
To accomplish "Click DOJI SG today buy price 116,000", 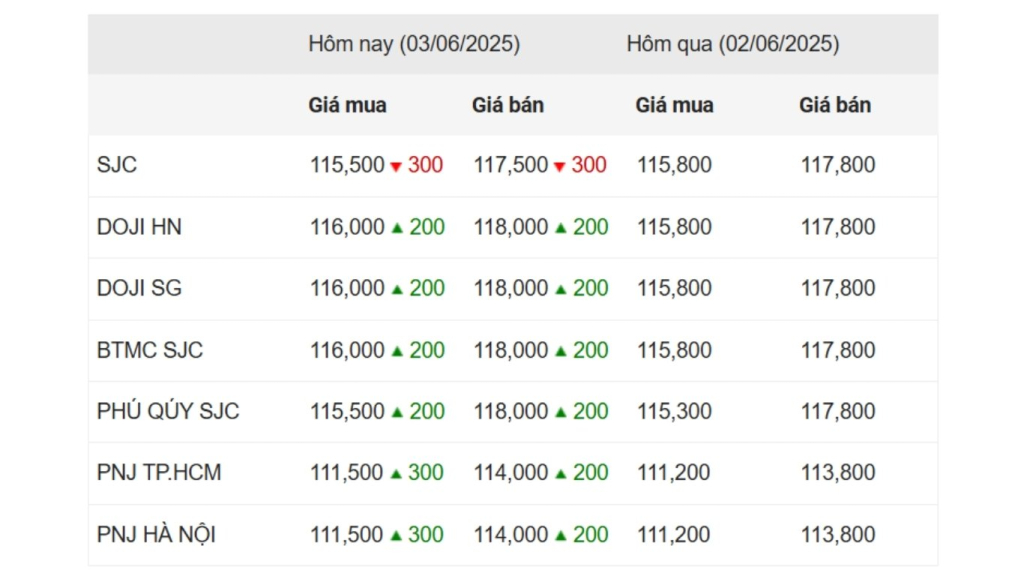I will [x=347, y=288].
